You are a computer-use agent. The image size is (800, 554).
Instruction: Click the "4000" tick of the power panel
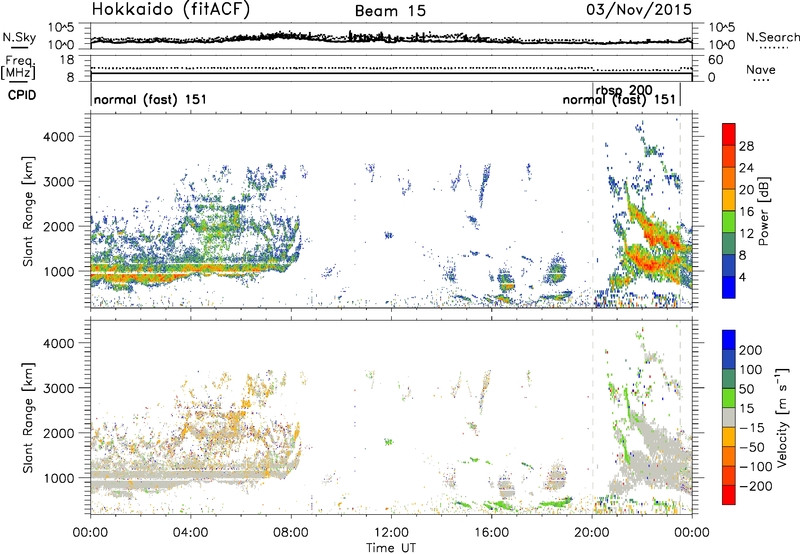pyautogui.click(x=58, y=137)
